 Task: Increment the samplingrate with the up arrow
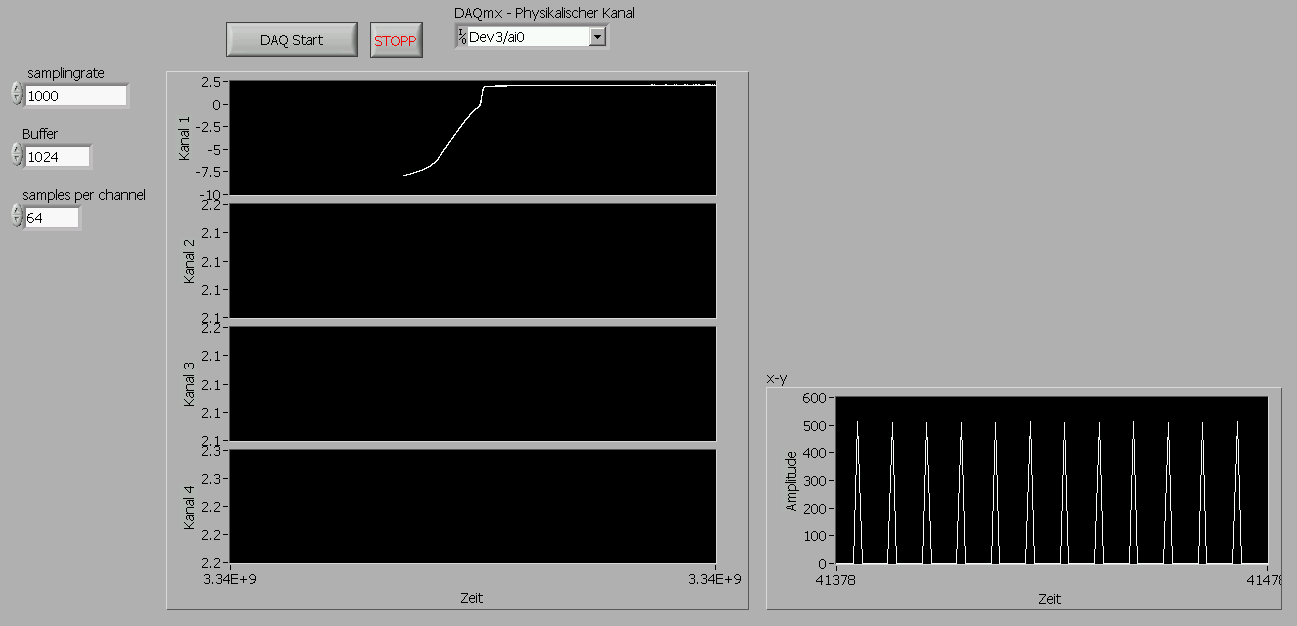pyautogui.click(x=16, y=90)
